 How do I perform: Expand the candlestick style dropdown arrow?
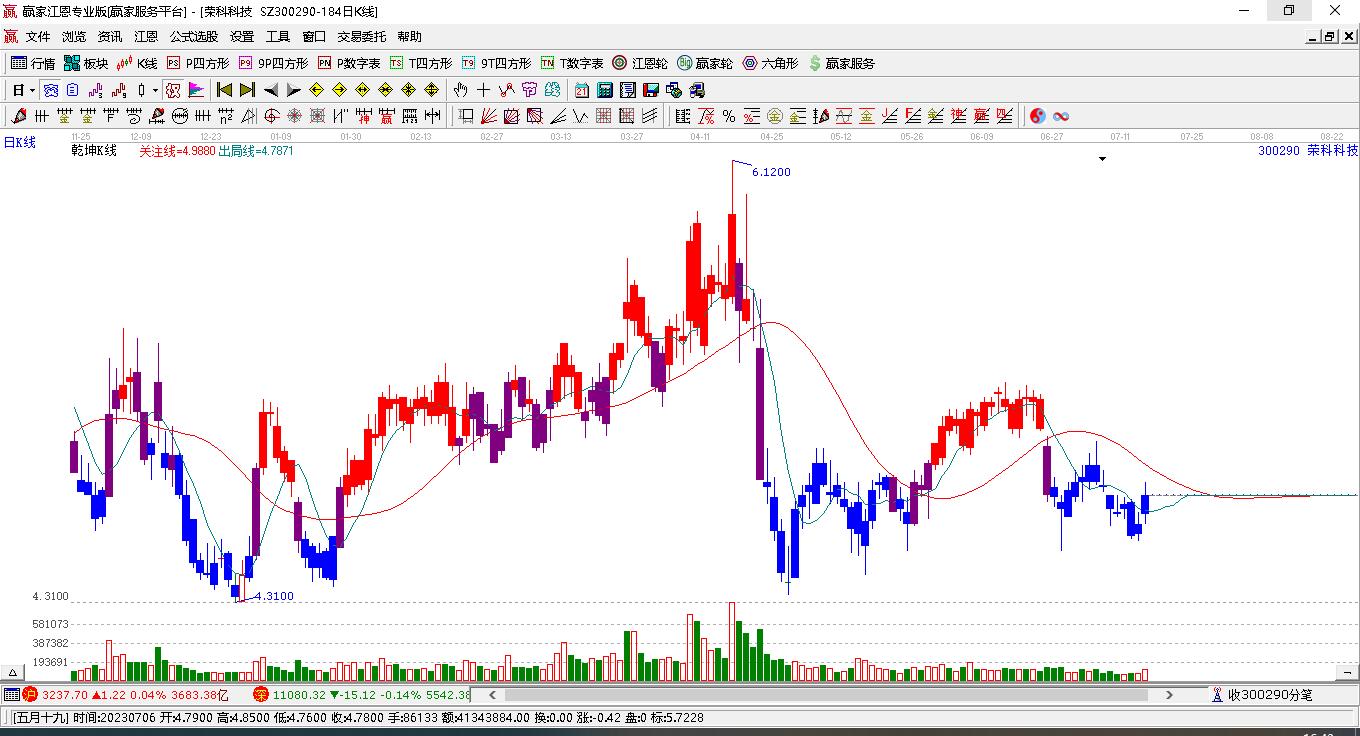click(155, 90)
